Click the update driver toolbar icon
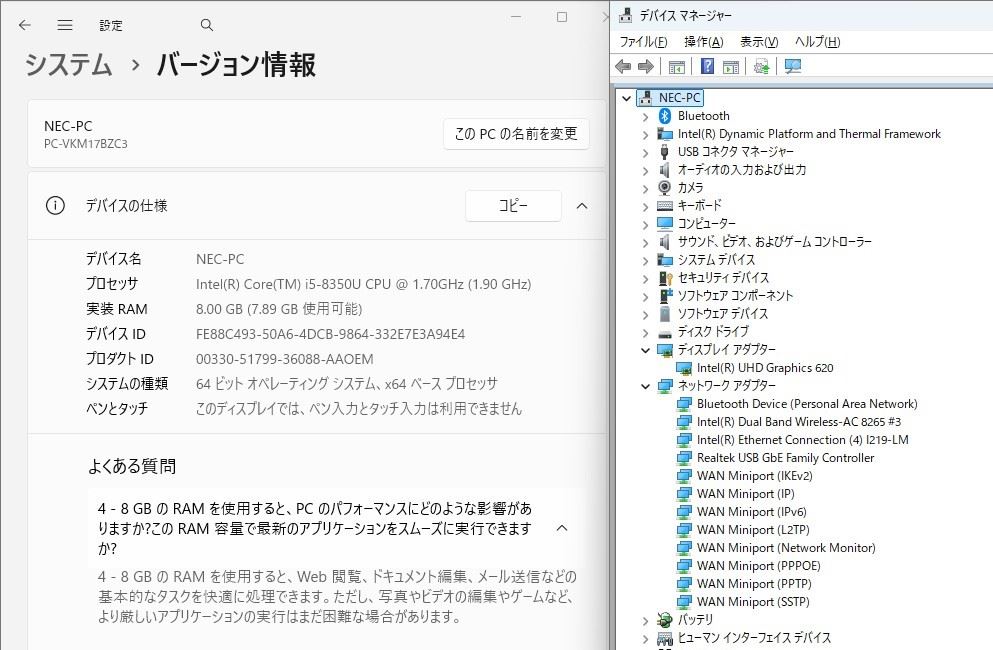This screenshot has width=993, height=650. click(x=761, y=67)
